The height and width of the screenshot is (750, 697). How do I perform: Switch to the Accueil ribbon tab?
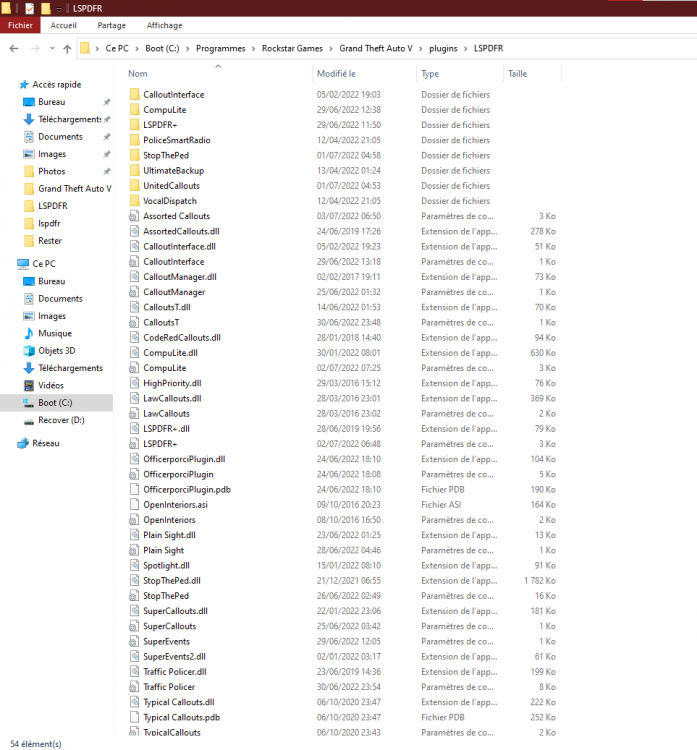[x=63, y=25]
